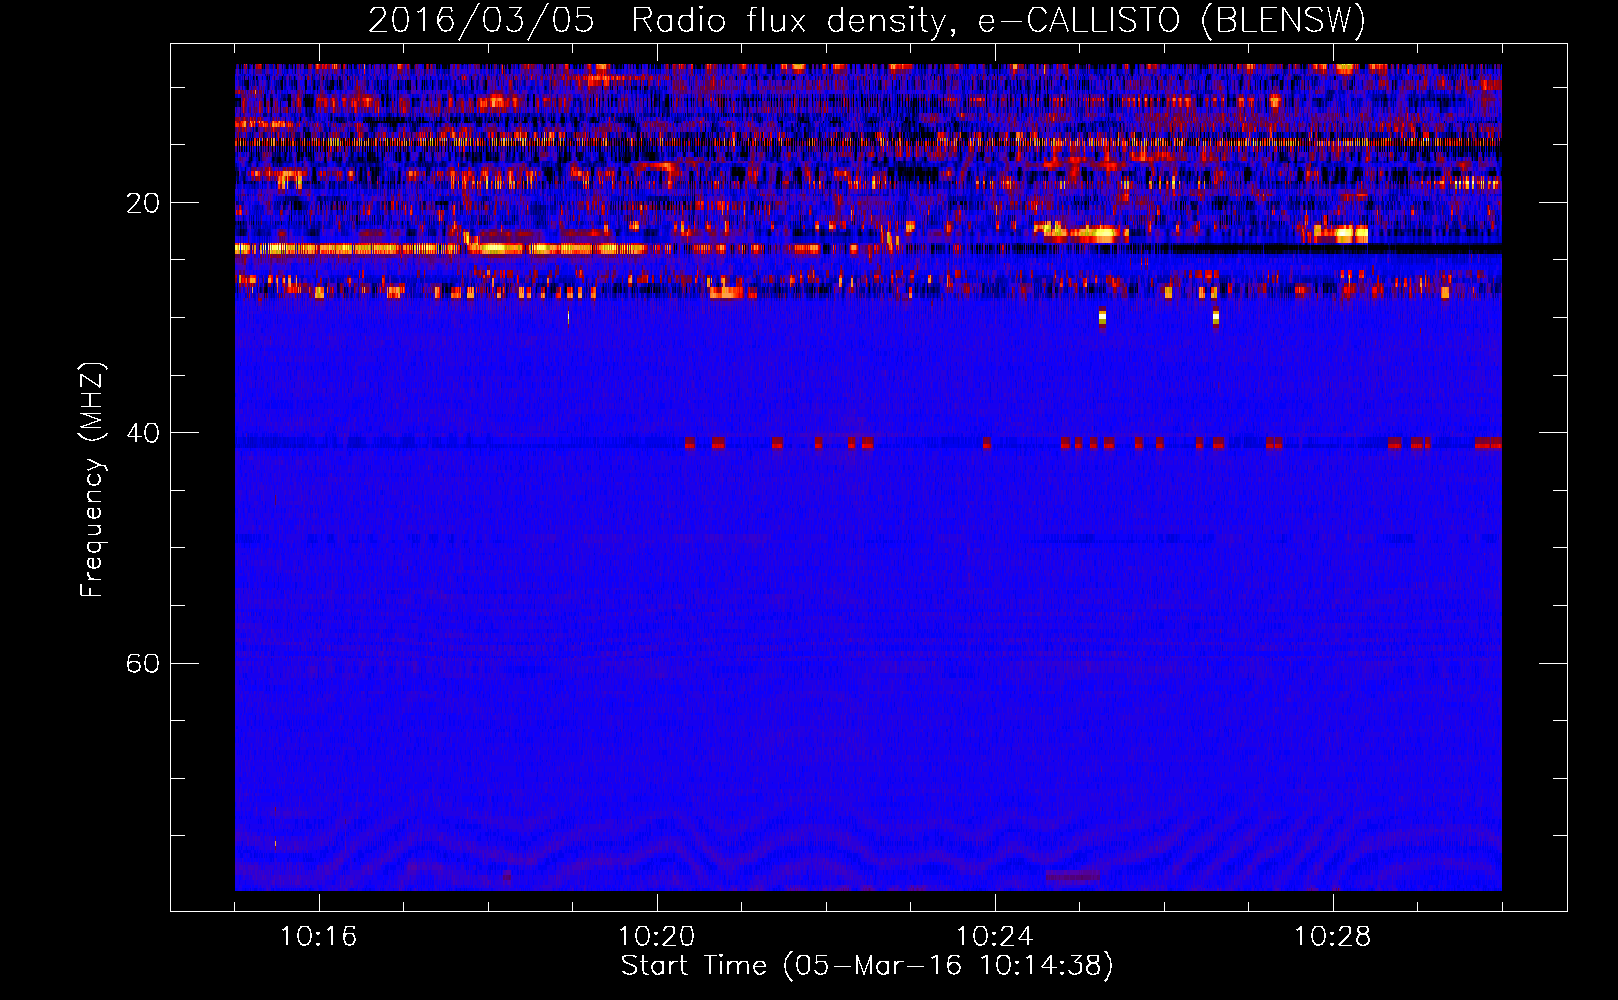Click the '10:20' time tick label

656,937
